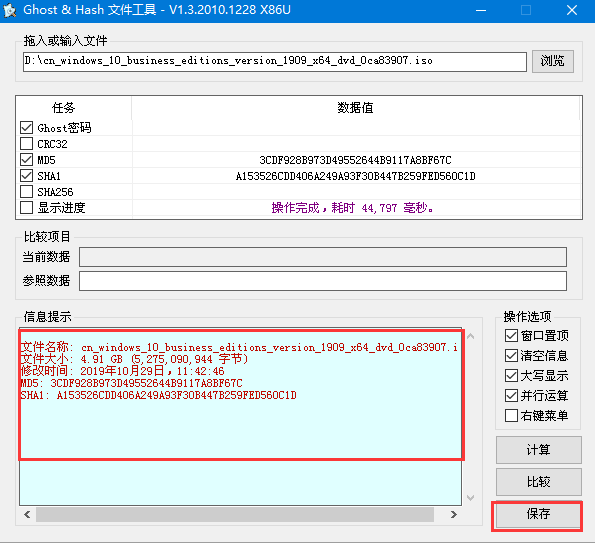Toggle the 清空信息 option
Viewport: 595px width, 543px height.
pos(511,356)
